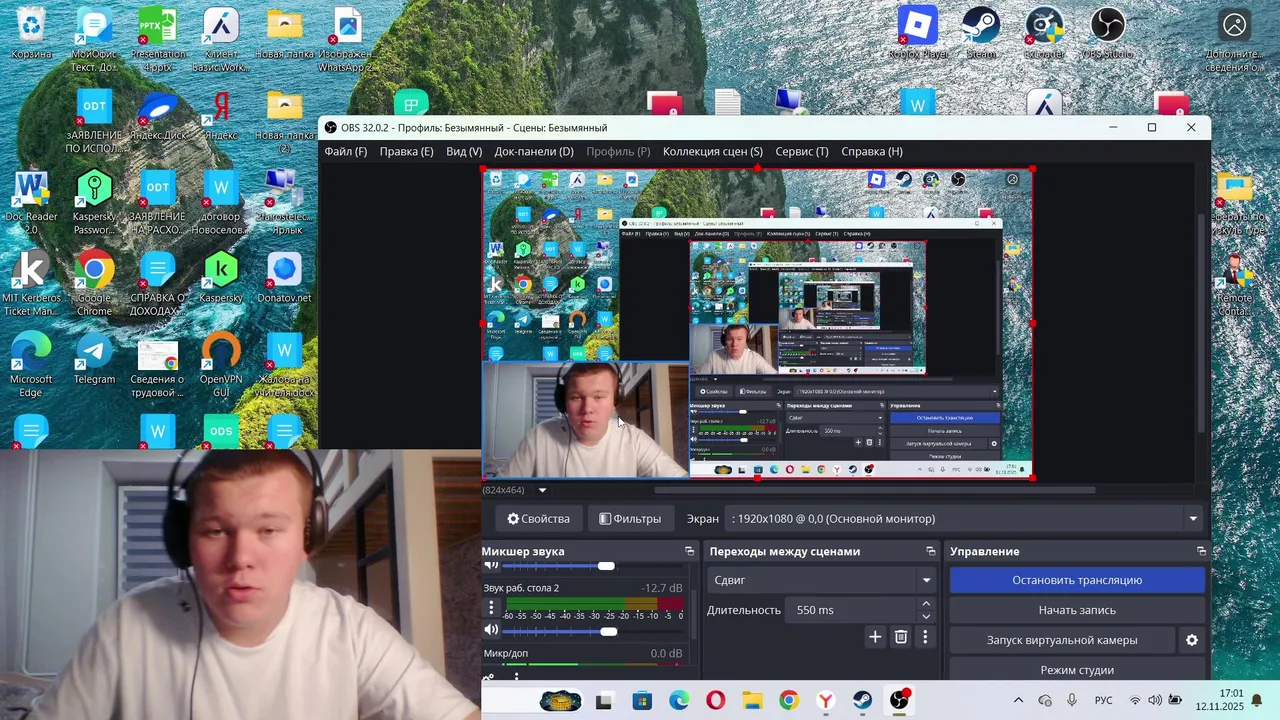Undock the Управление panel
The height and width of the screenshot is (720, 1280).
[1201, 551]
